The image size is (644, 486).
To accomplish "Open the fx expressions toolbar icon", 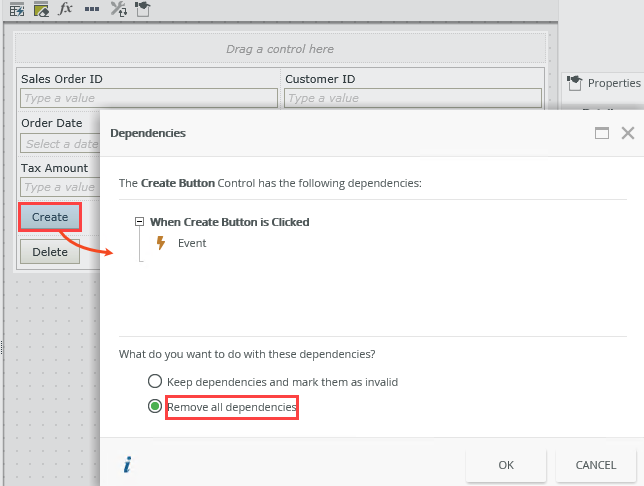I will point(65,8).
